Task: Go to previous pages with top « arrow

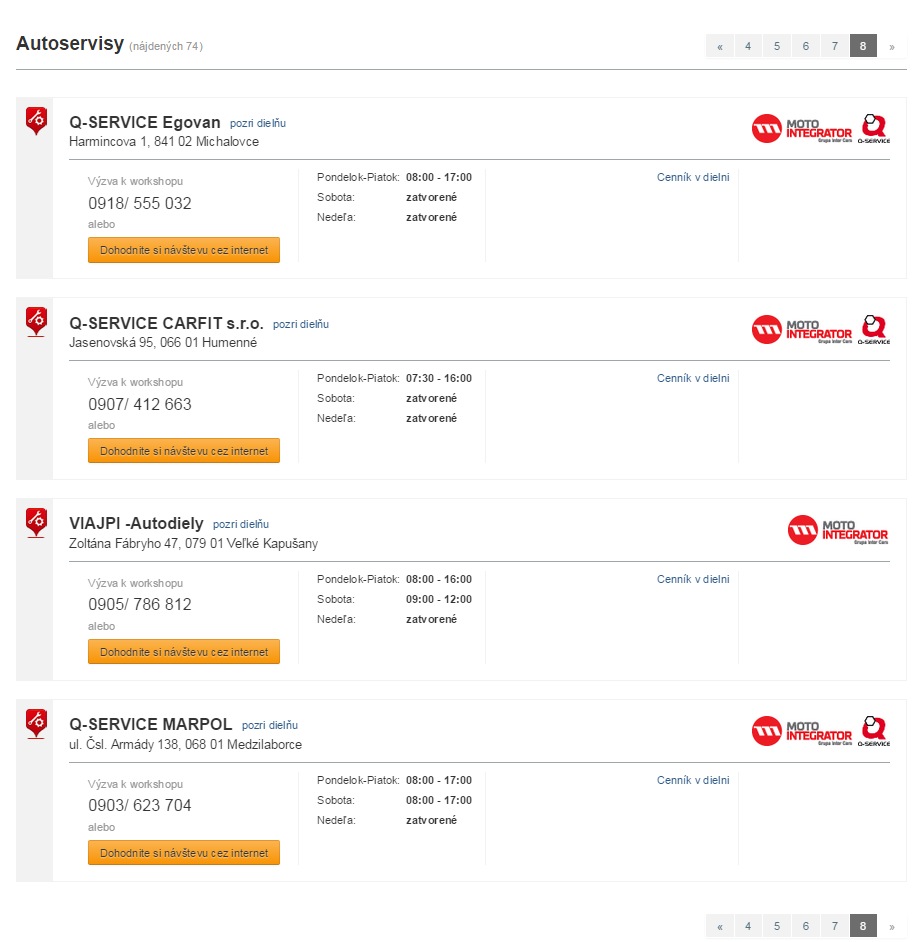Action: [720, 46]
